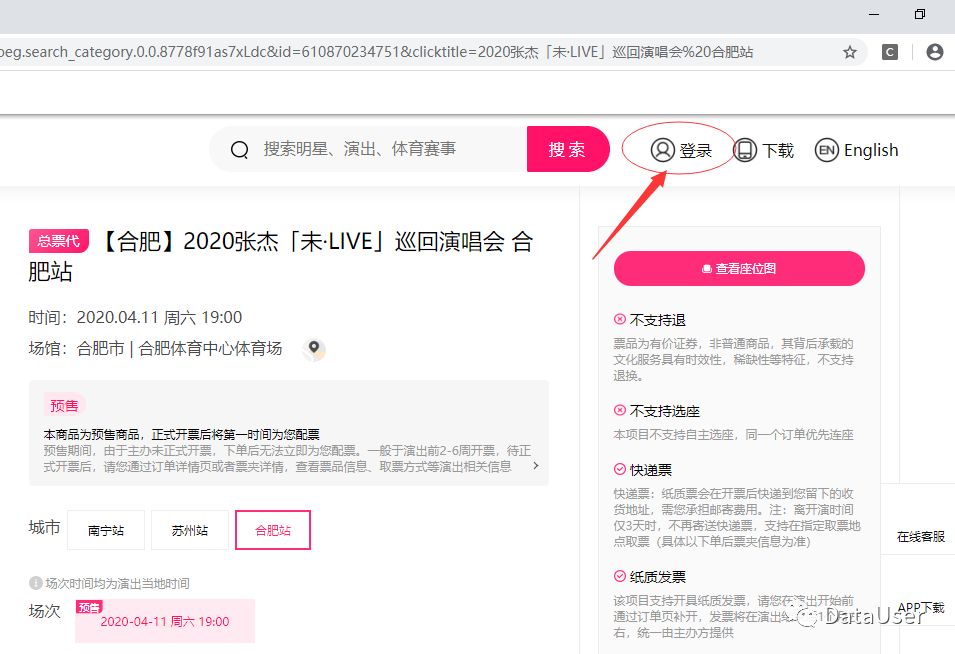Expand the presale notice with the chevron
This screenshot has width=955, height=654.
click(x=535, y=464)
